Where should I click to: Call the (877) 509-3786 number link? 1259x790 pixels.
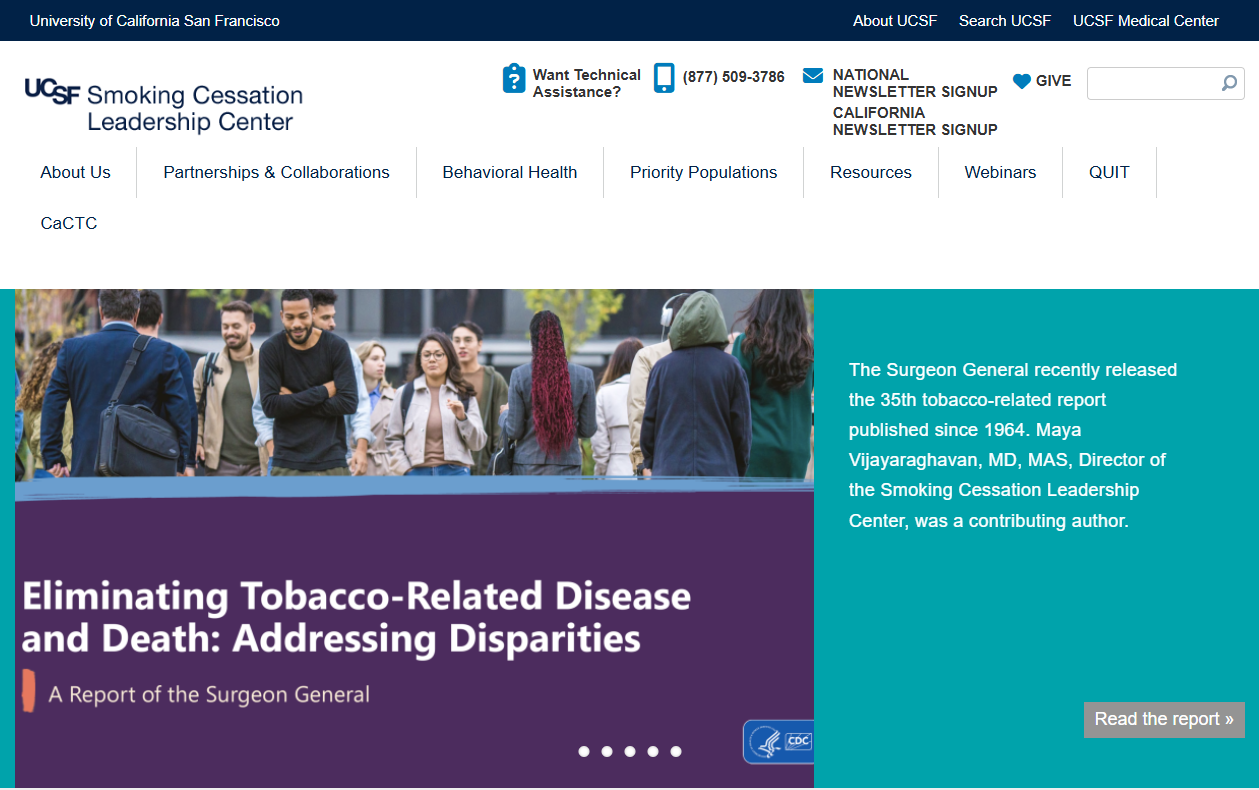734,77
